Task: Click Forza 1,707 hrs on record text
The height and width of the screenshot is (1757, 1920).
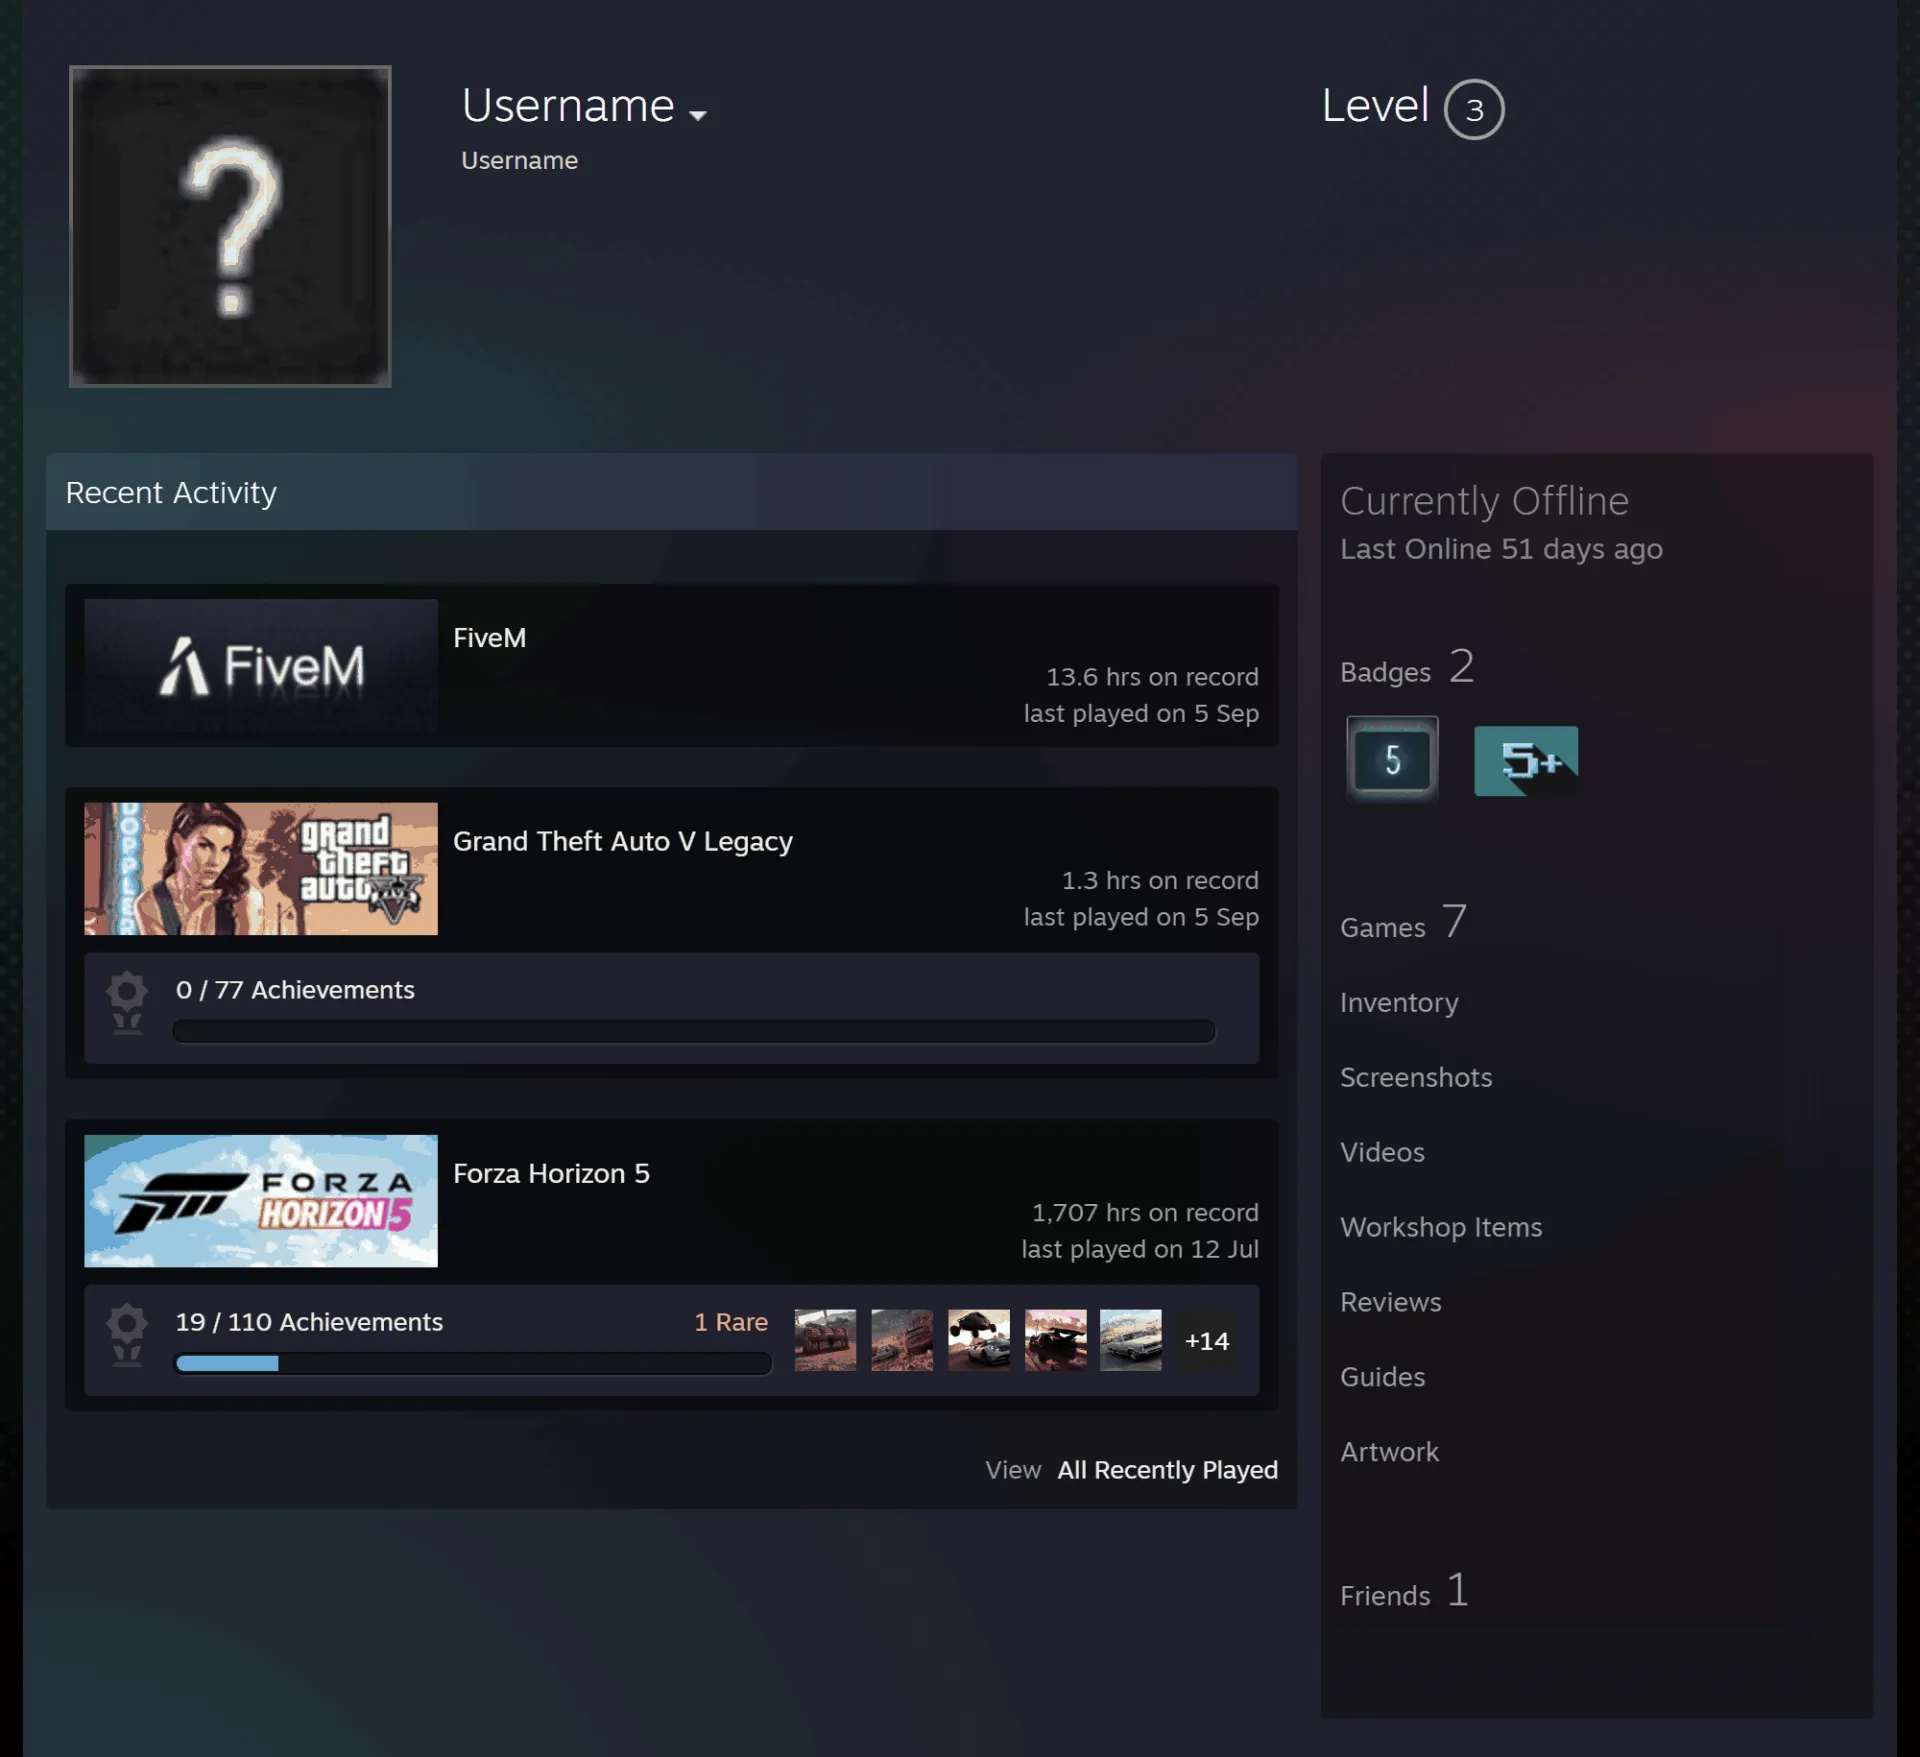Action: tap(1145, 1213)
